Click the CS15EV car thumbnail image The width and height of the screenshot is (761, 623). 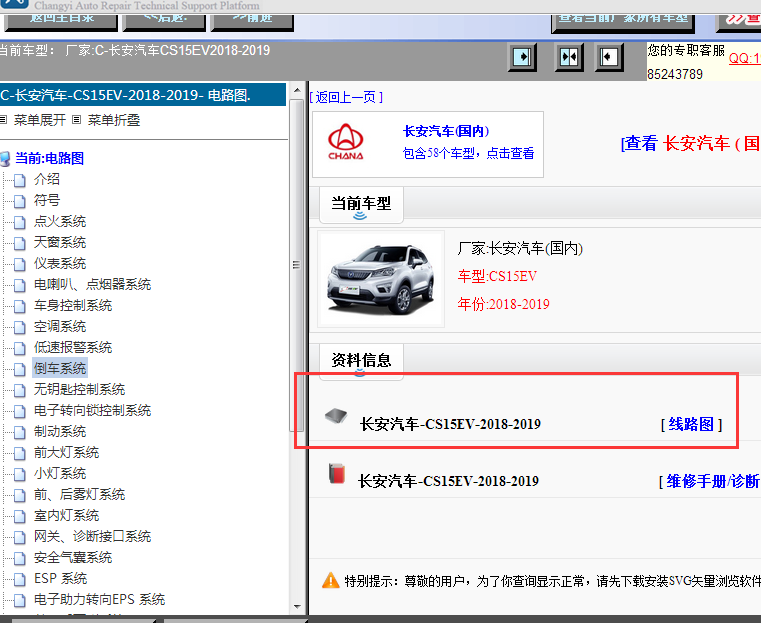[381, 279]
